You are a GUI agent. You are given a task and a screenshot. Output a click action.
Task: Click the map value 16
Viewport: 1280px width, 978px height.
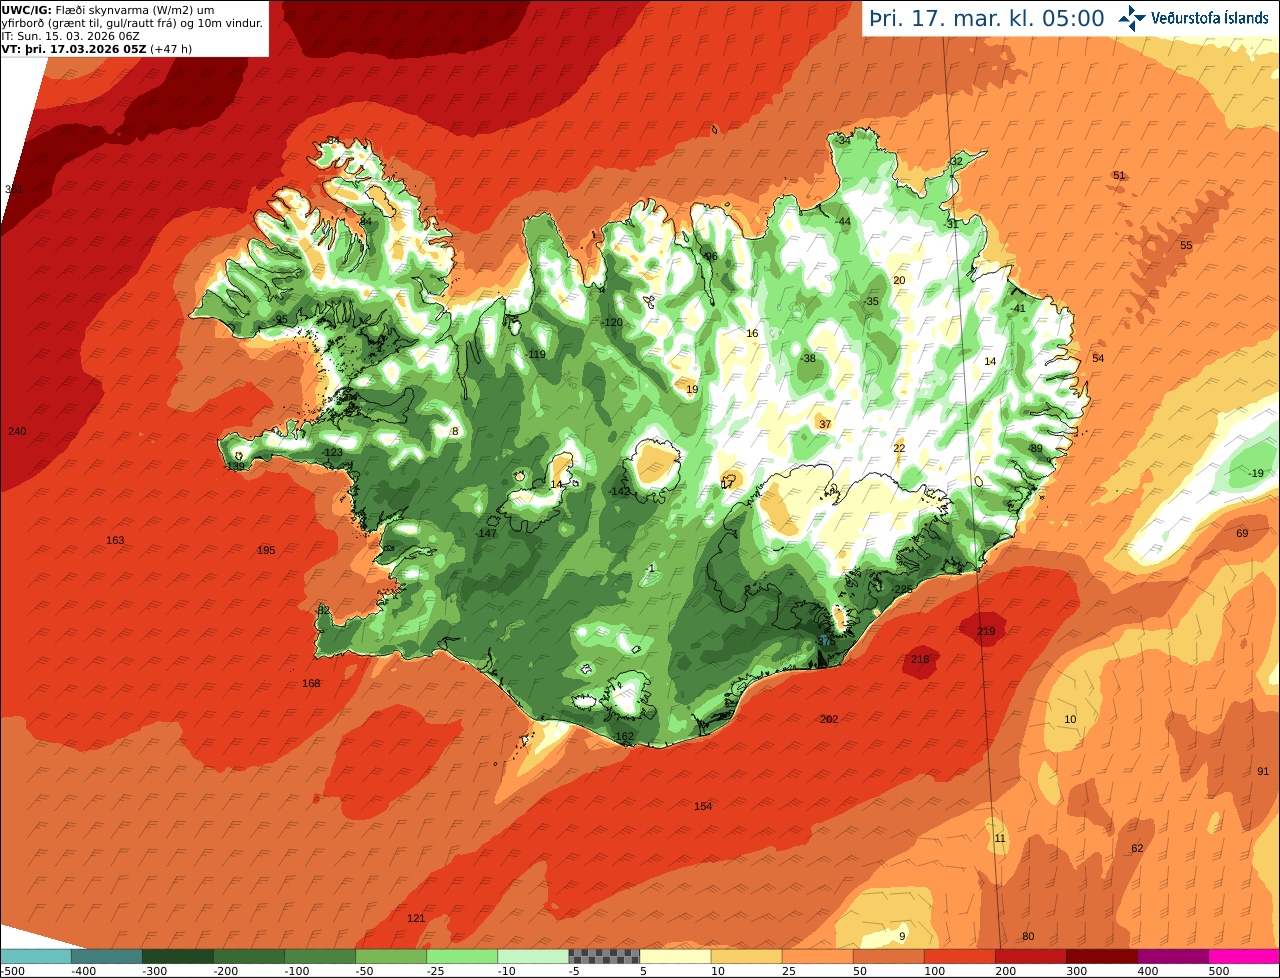click(x=752, y=333)
